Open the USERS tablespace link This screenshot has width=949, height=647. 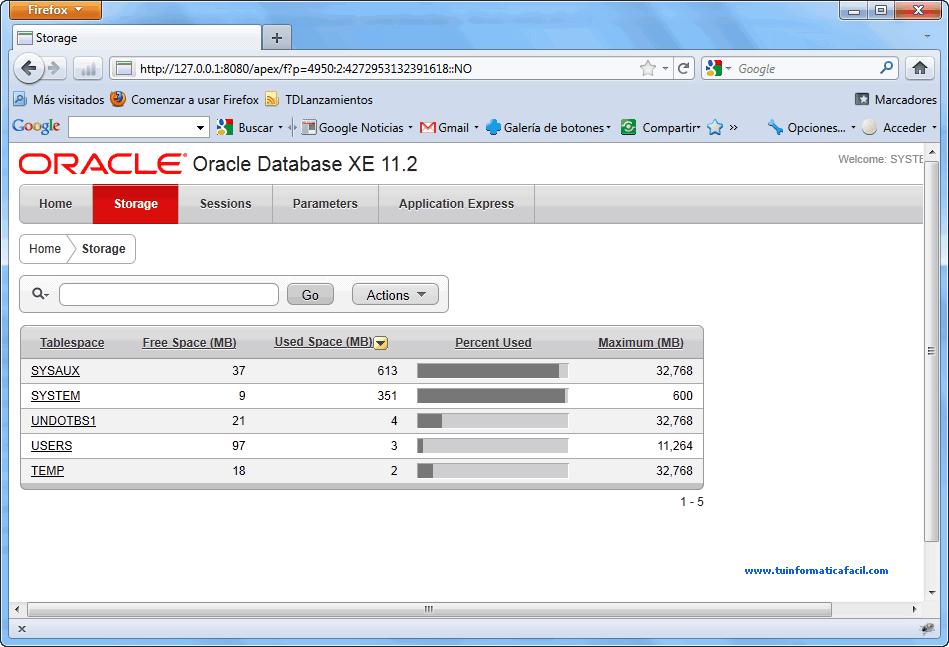51,445
